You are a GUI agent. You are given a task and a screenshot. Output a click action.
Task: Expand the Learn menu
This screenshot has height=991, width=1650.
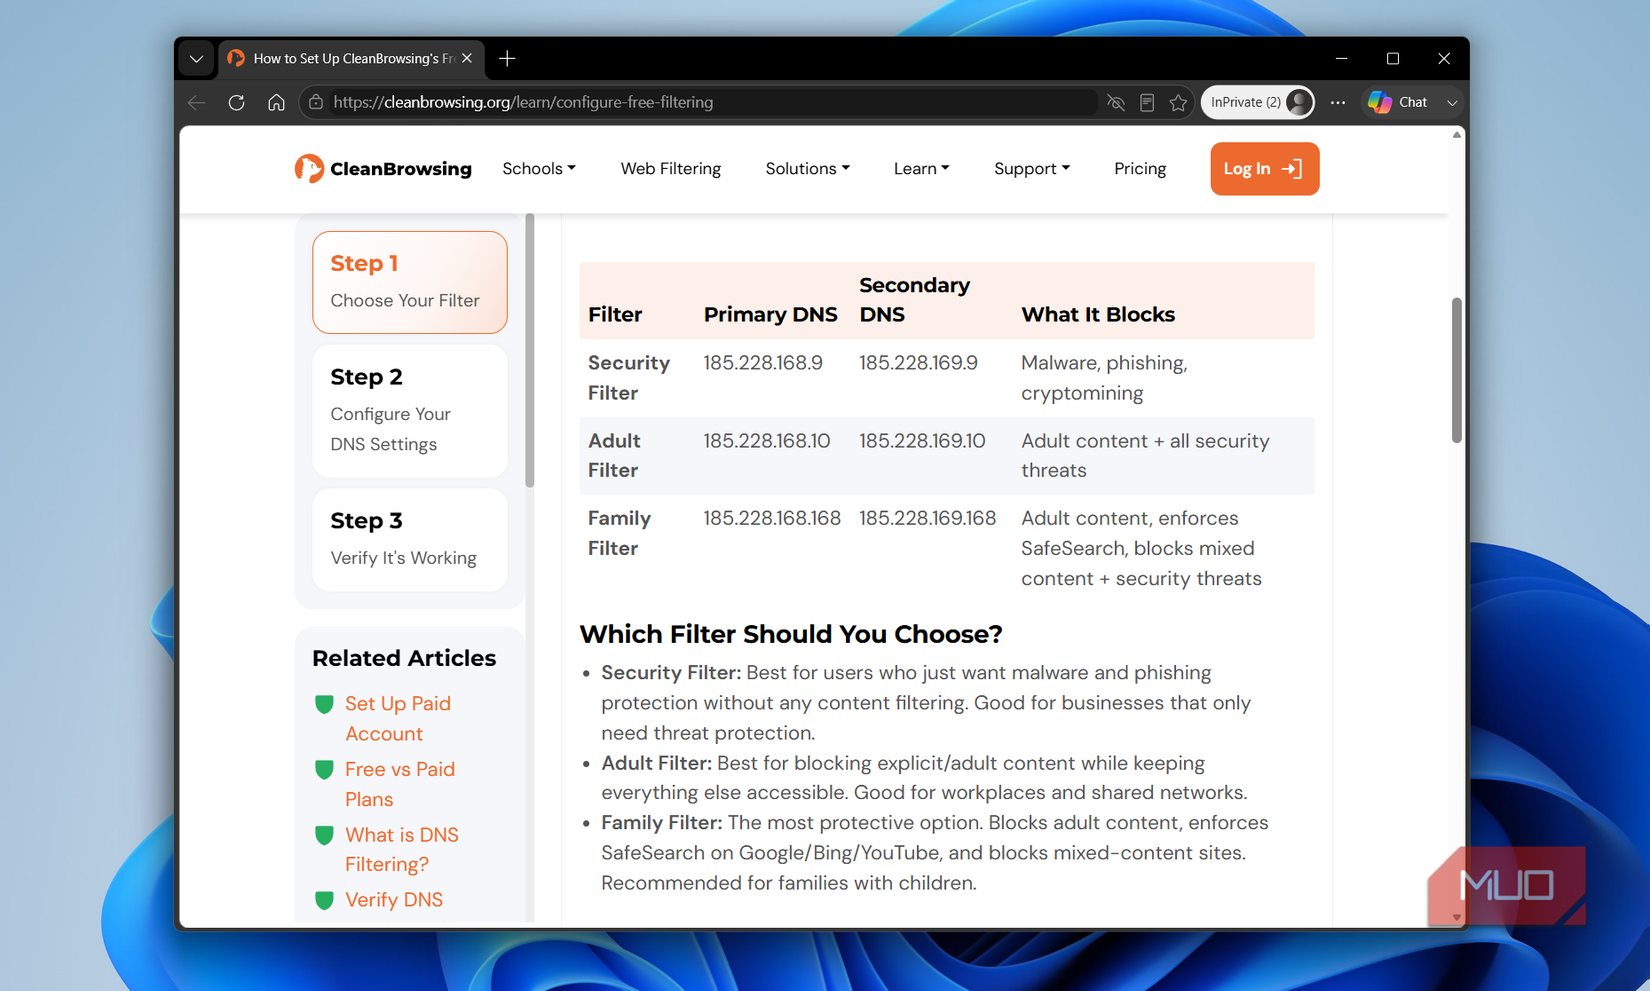click(x=922, y=169)
